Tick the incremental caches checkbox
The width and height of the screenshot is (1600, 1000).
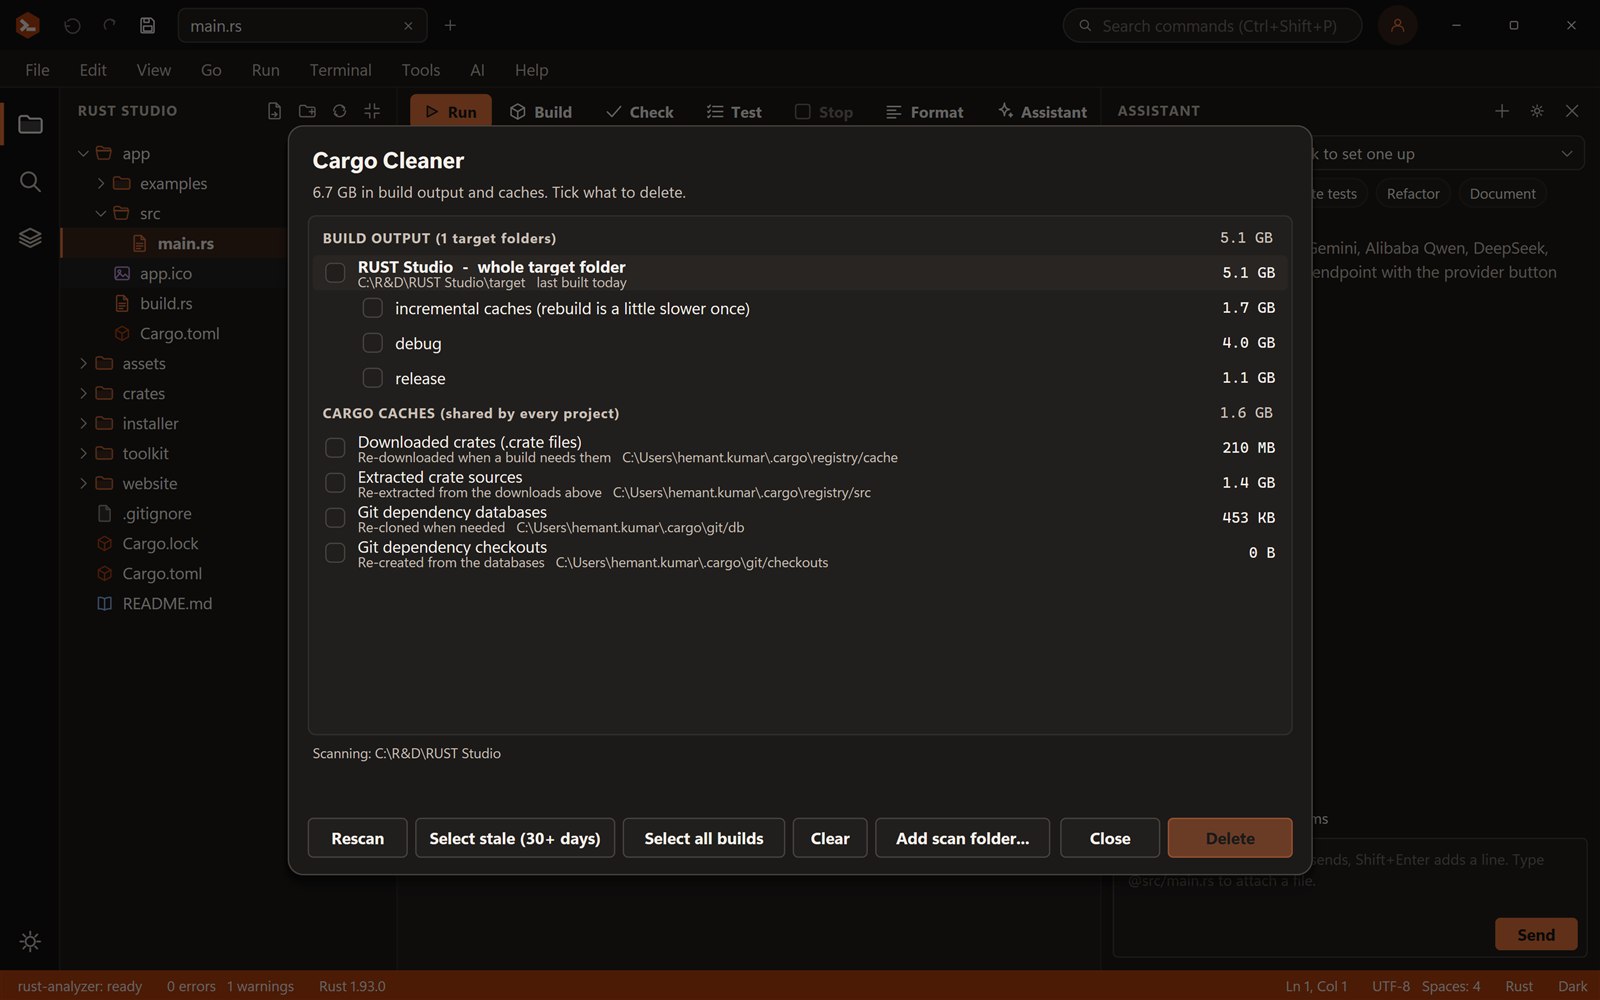[372, 308]
